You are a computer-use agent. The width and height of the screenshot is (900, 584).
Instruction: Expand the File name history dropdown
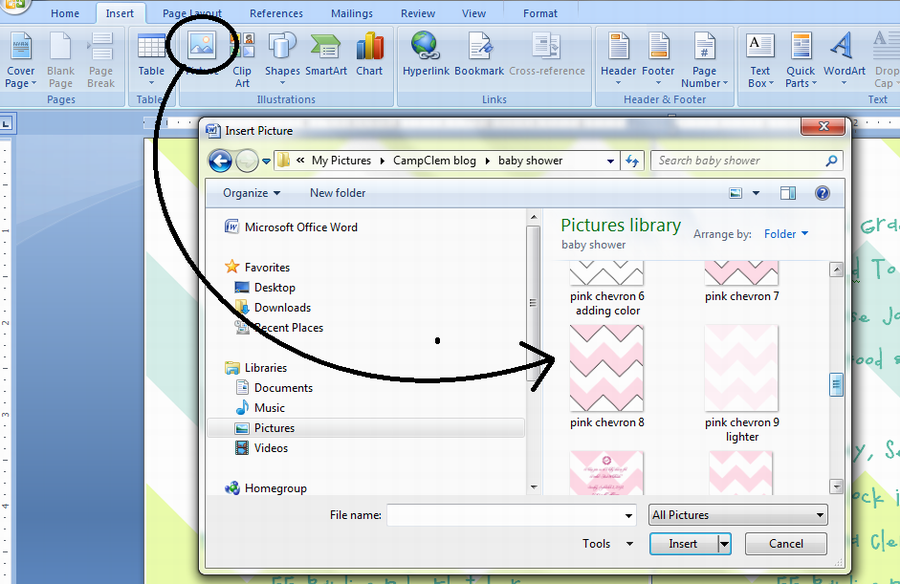click(629, 516)
